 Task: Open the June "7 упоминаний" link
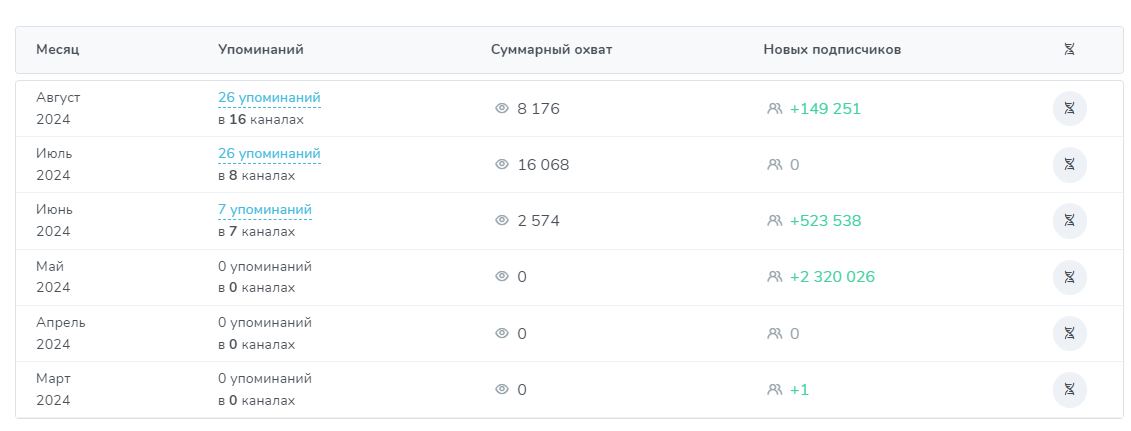(265, 210)
